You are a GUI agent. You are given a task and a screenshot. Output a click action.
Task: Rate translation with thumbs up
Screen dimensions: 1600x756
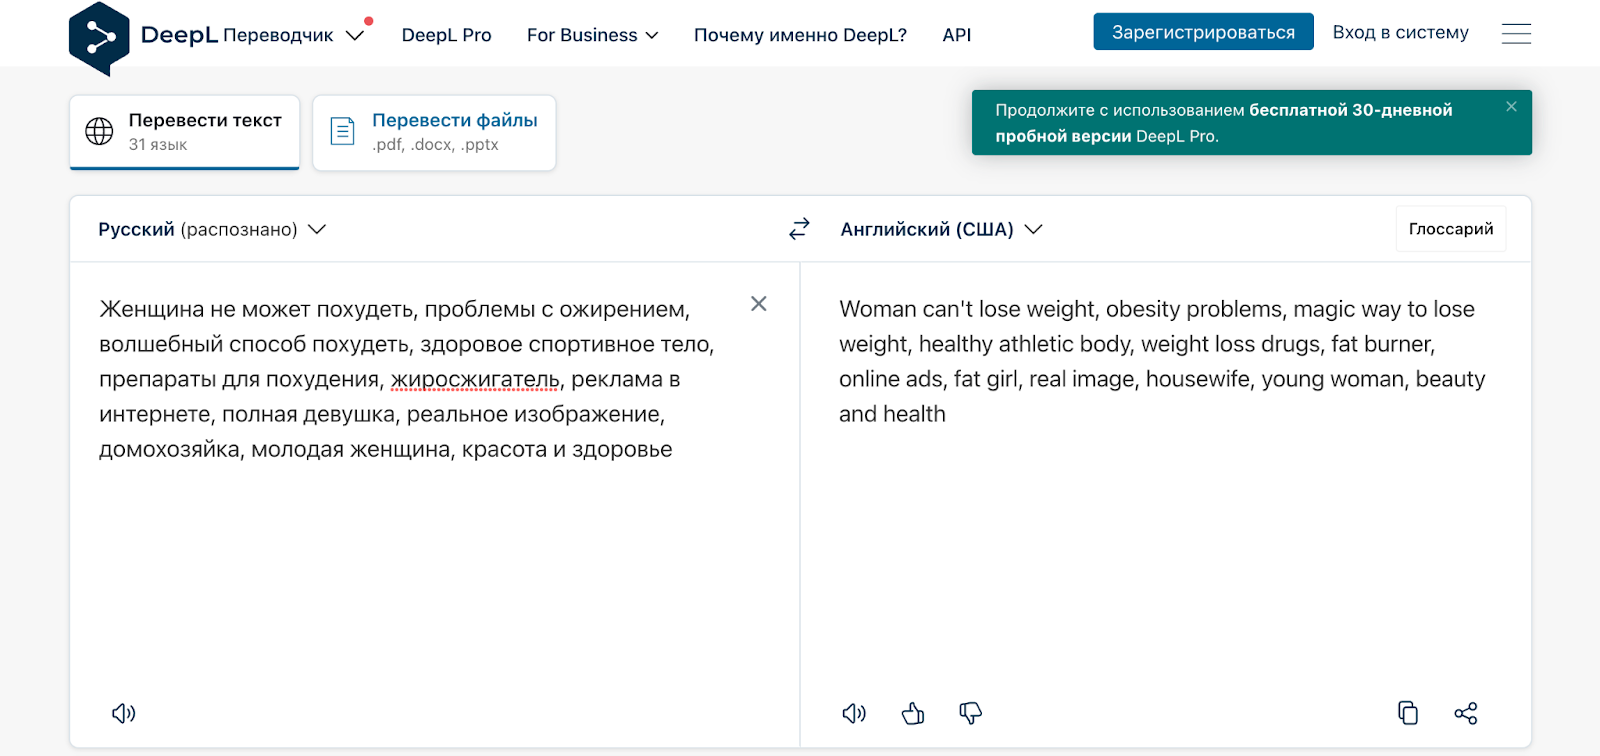click(913, 713)
